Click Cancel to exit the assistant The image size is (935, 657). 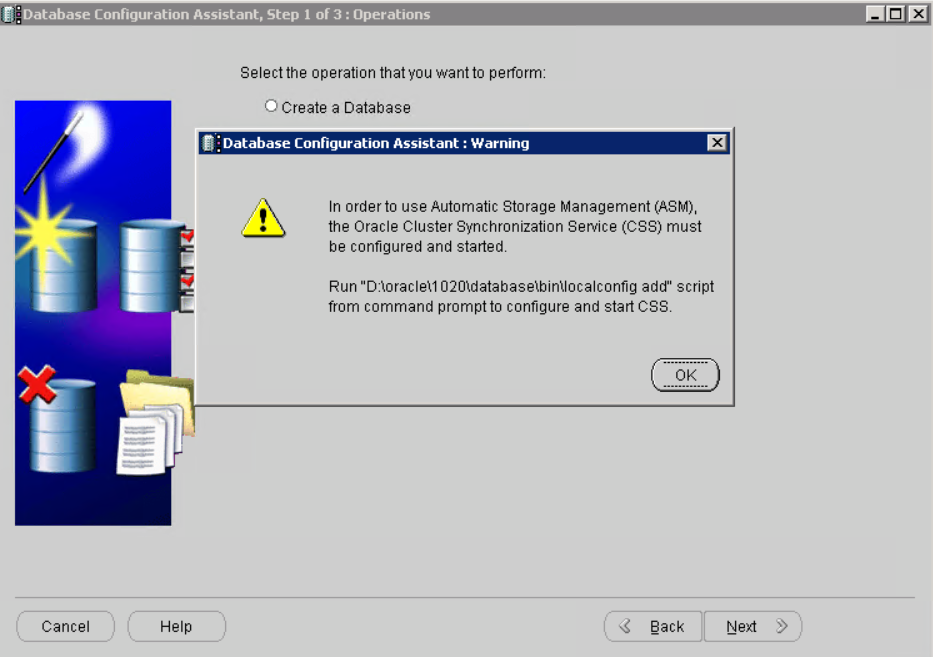tap(65, 626)
